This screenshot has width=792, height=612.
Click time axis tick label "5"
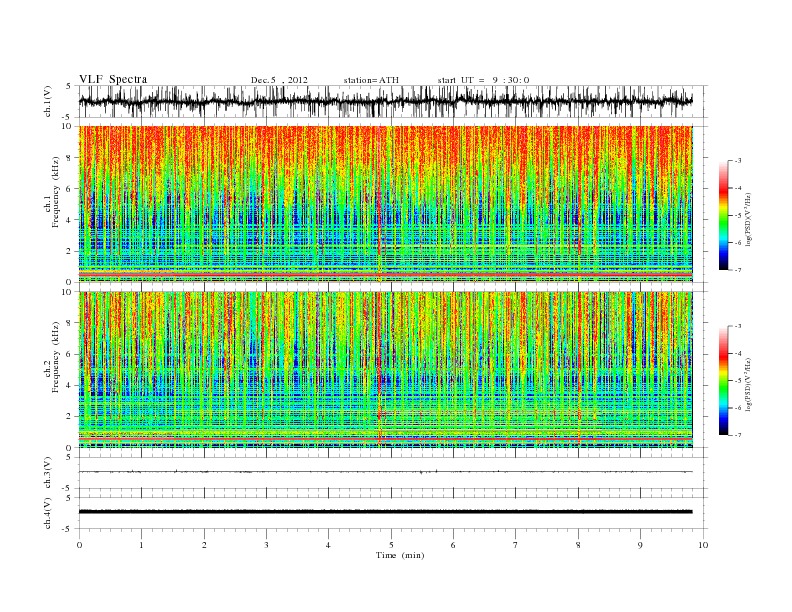(x=391, y=545)
